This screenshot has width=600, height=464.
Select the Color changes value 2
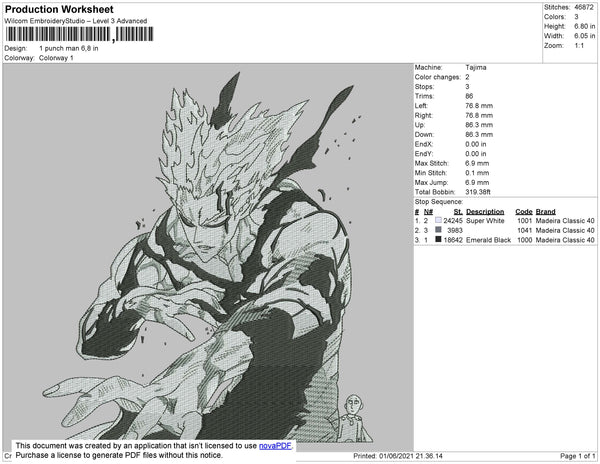pos(467,77)
